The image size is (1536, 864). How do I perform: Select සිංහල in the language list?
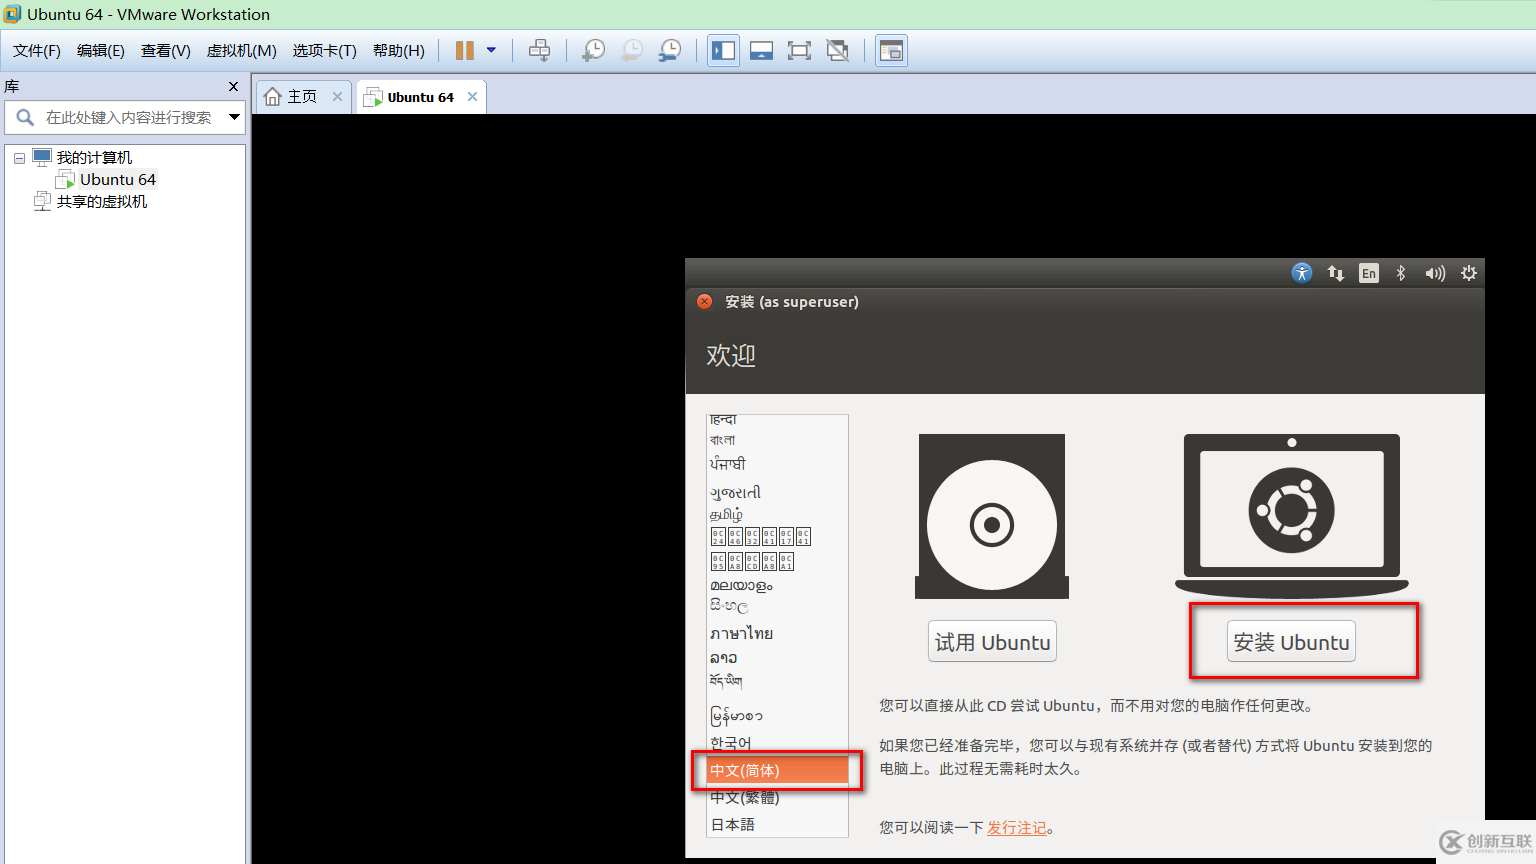(777, 606)
